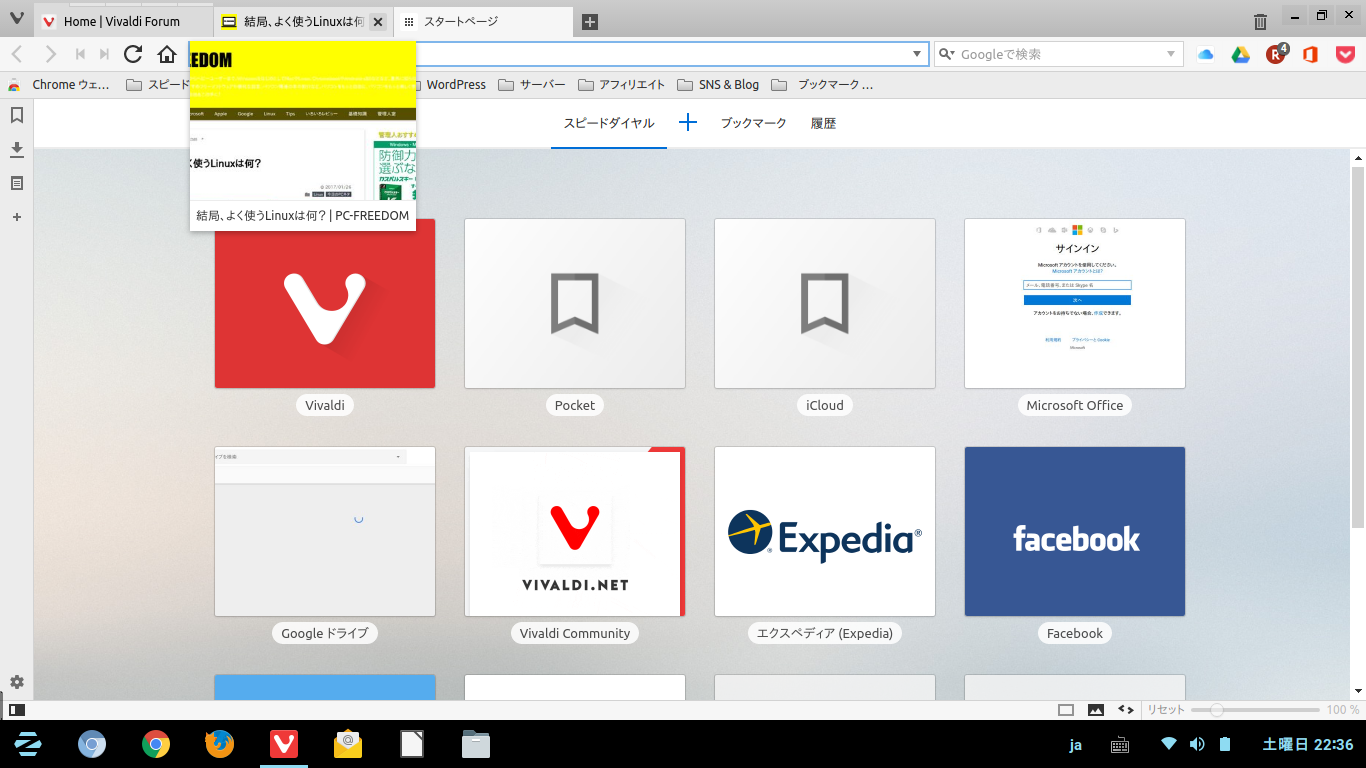The height and width of the screenshot is (768, 1366).
Task: Toggle image loading in status bar
Action: click(1096, 710)
